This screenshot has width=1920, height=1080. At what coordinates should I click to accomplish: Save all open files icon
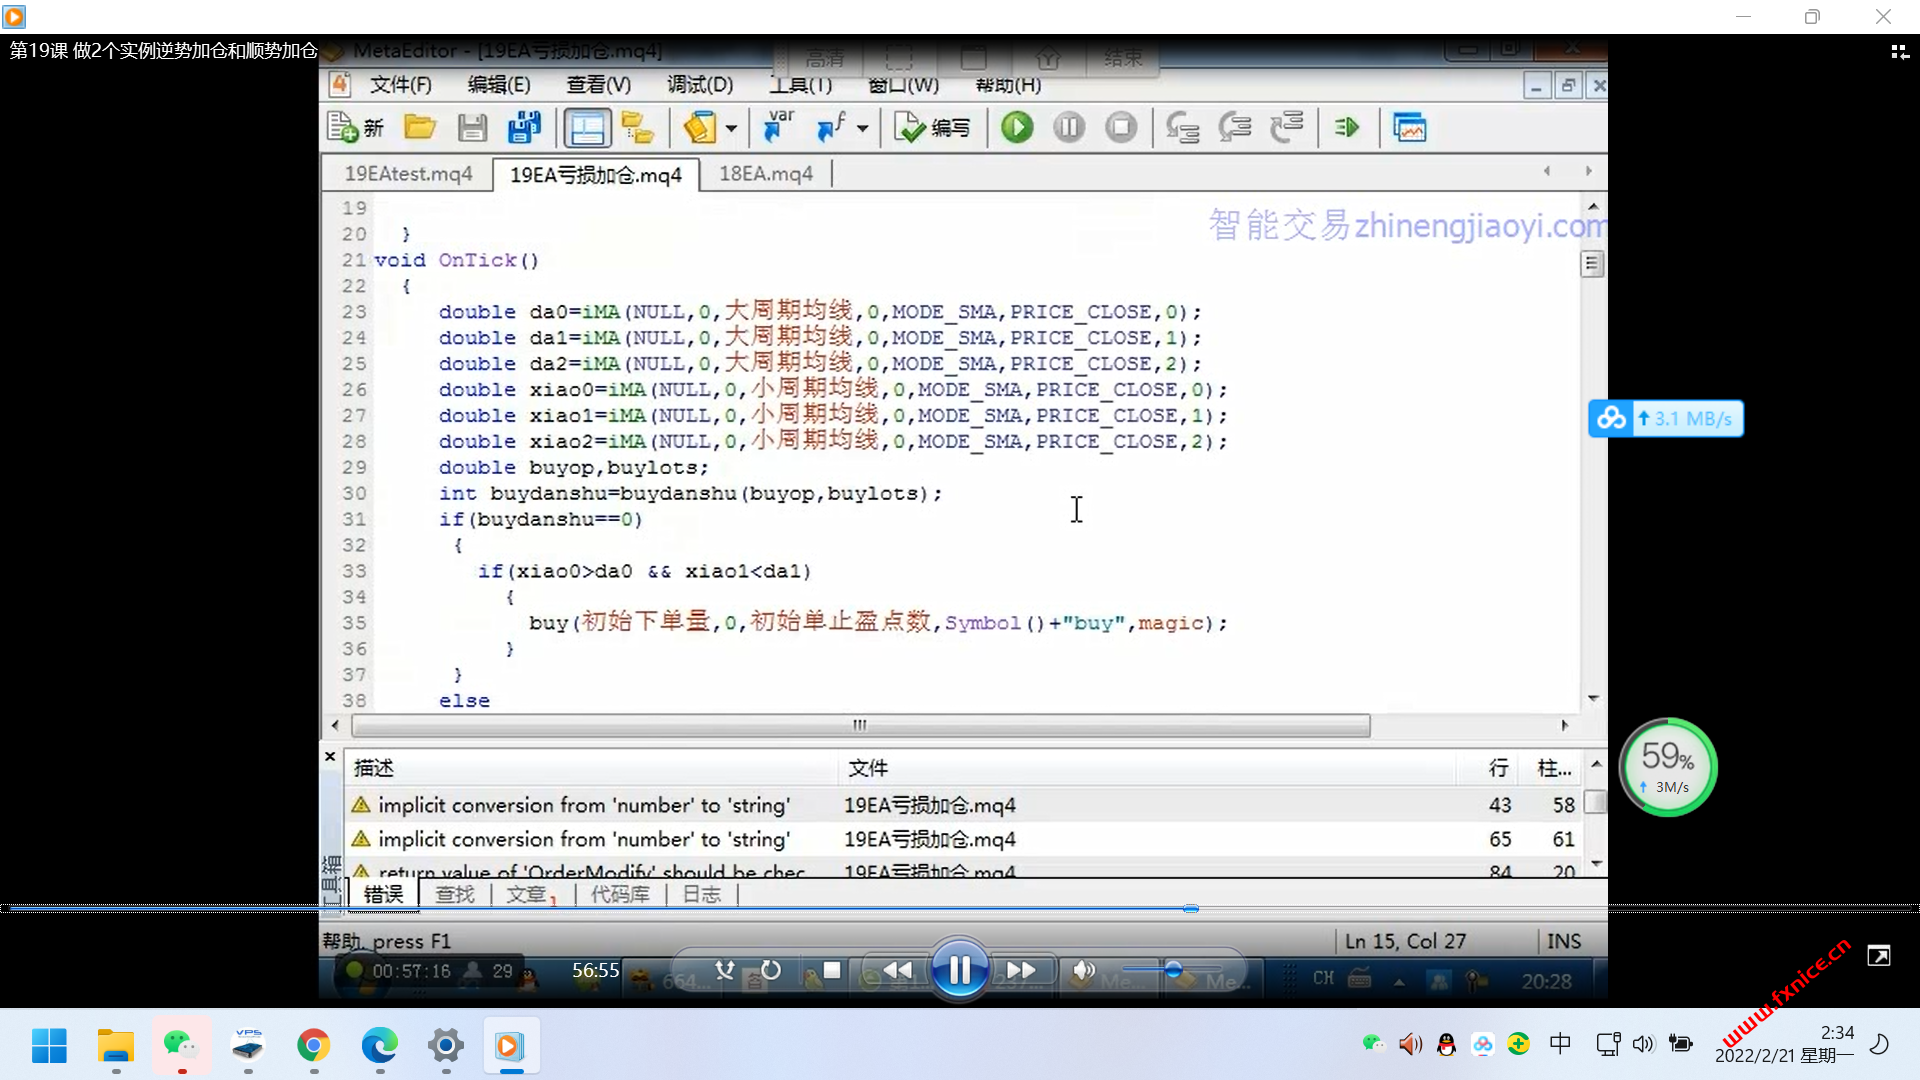[524, 128]
